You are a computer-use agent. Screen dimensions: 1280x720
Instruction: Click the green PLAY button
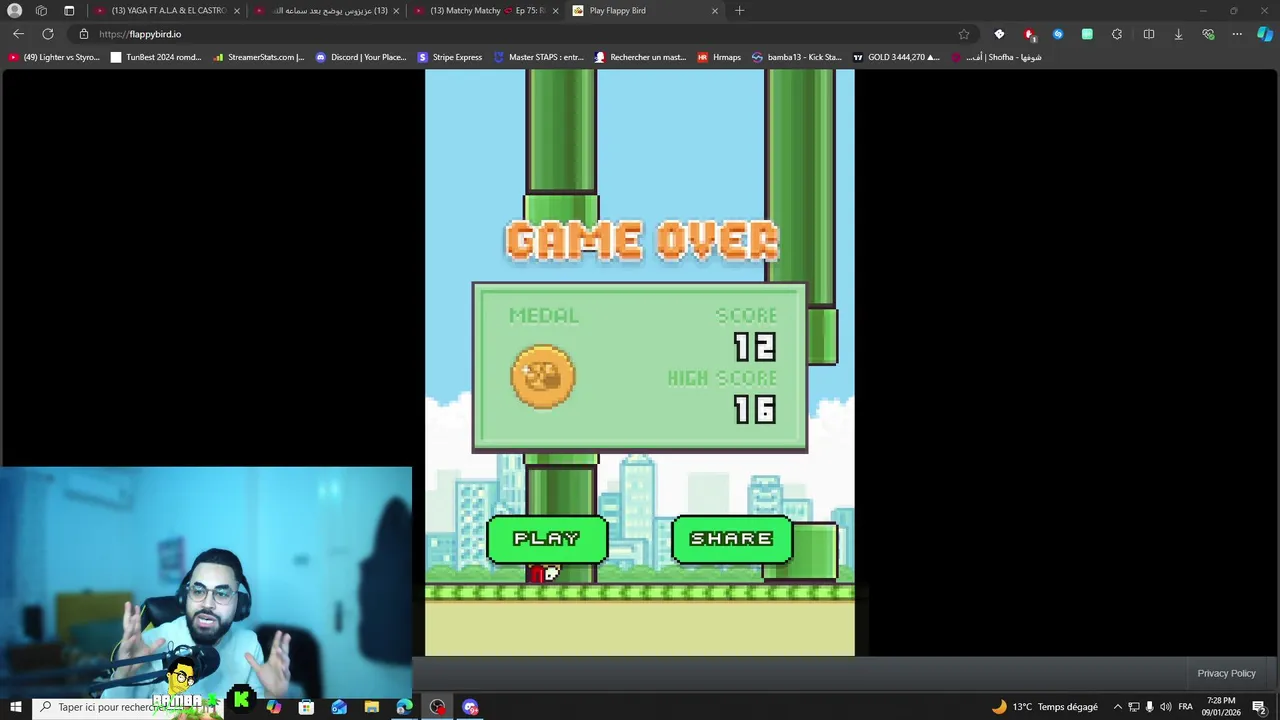[546, 539]
